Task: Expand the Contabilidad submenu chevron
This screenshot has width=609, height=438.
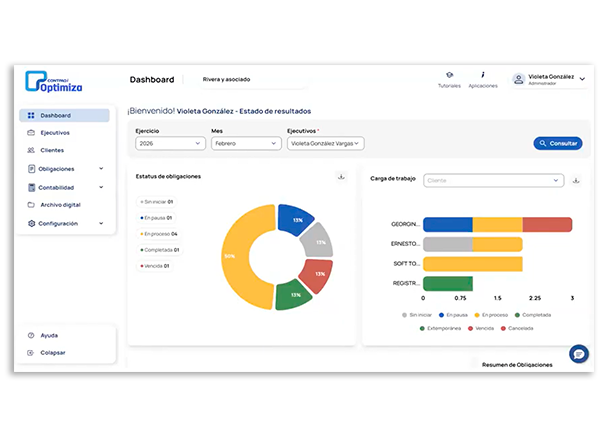Action: pyautogui.click(x=101, y=187)
